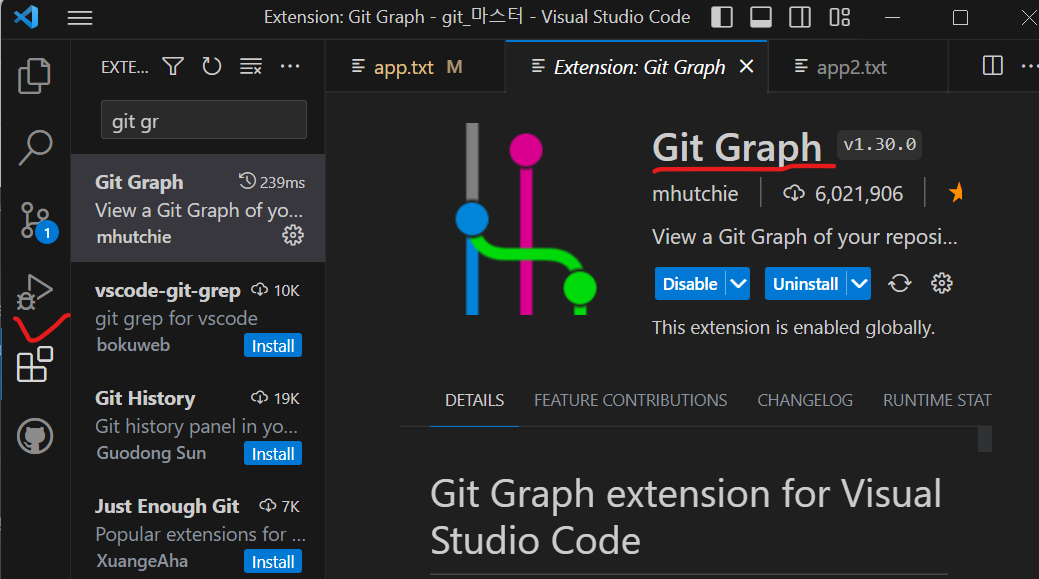Disable the Git Graph extension

coord(690,284)
